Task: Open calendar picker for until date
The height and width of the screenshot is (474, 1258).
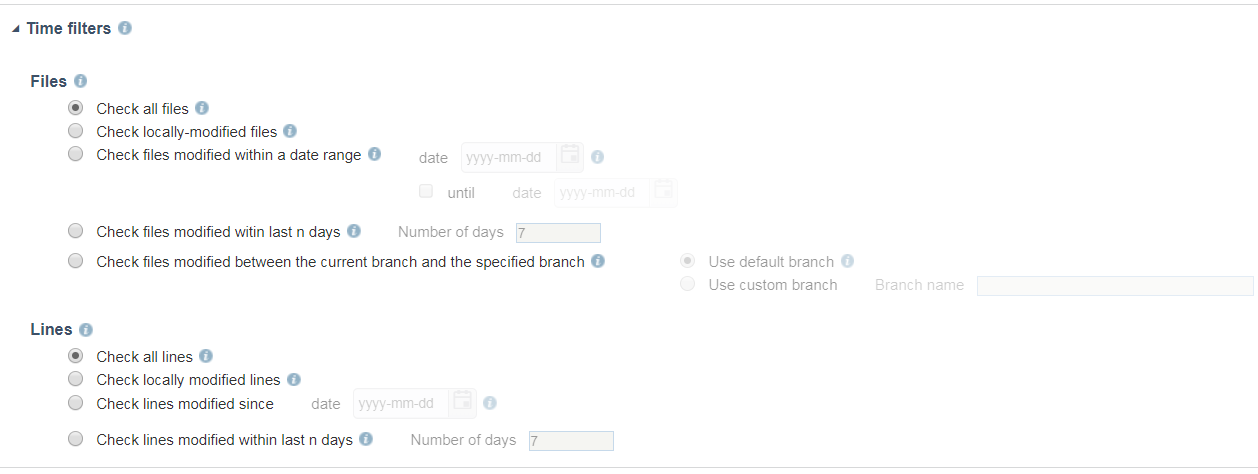Action: 664,191
